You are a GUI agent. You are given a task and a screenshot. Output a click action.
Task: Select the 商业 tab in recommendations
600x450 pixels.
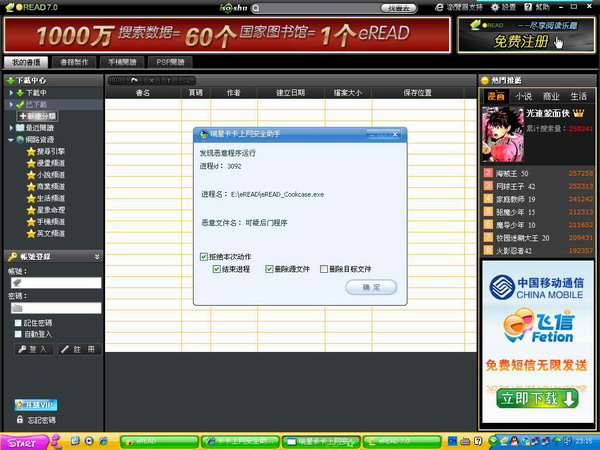pos(551,96)
